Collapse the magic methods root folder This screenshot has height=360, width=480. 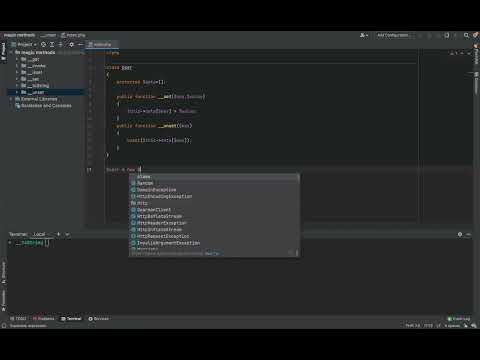click(x=11, y=52)
